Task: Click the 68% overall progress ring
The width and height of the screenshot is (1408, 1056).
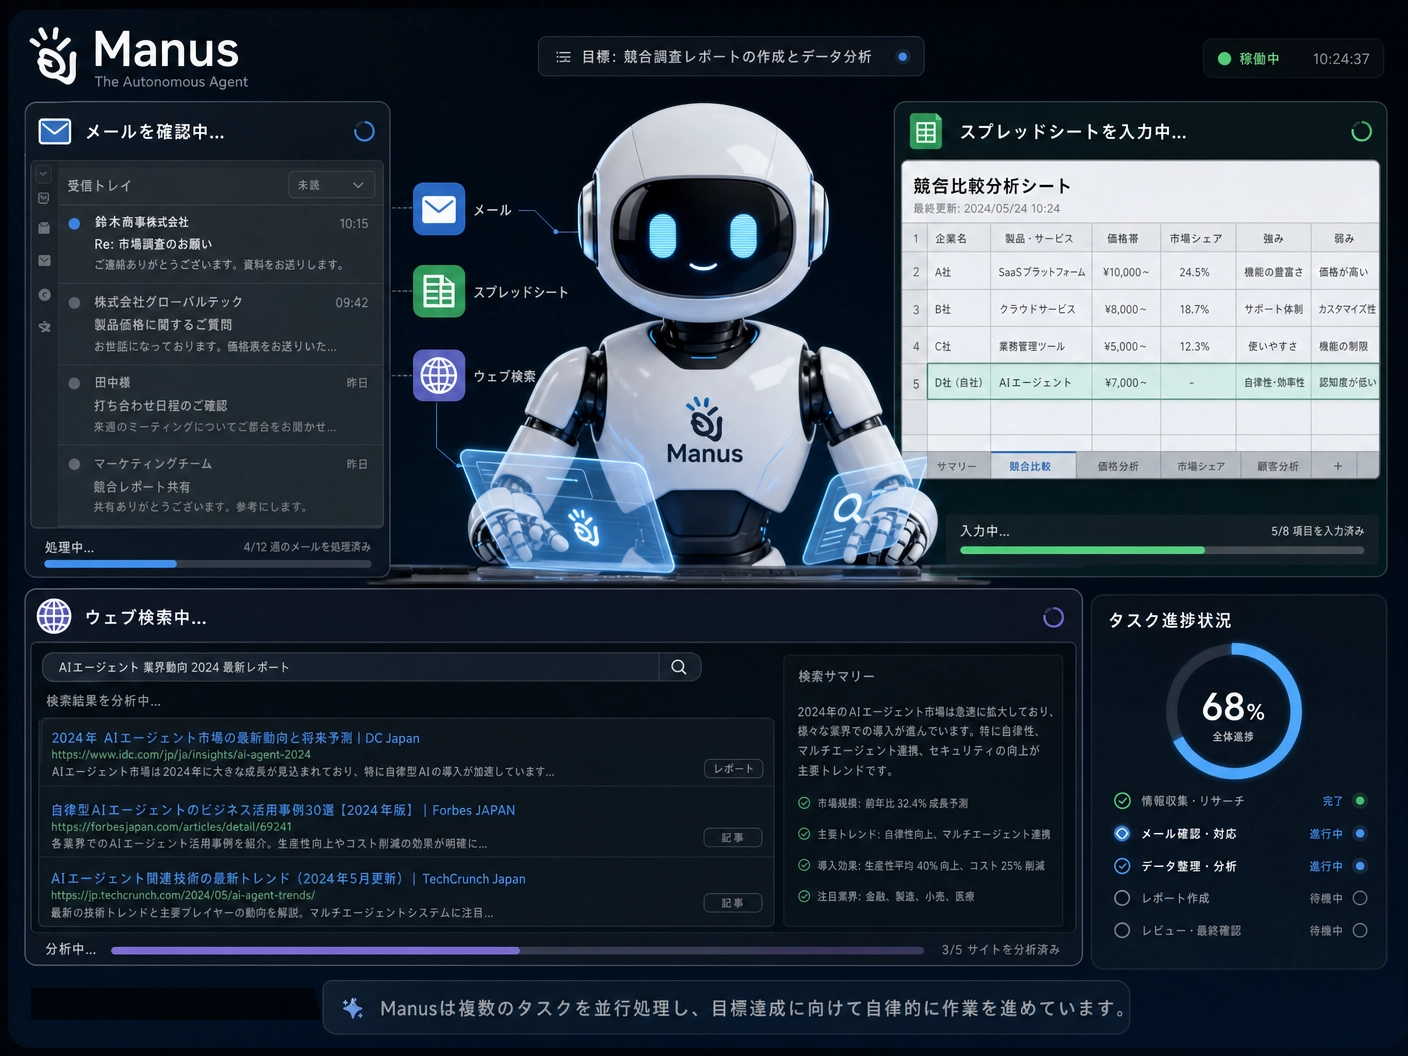Action: click(x=1233, y=711)
